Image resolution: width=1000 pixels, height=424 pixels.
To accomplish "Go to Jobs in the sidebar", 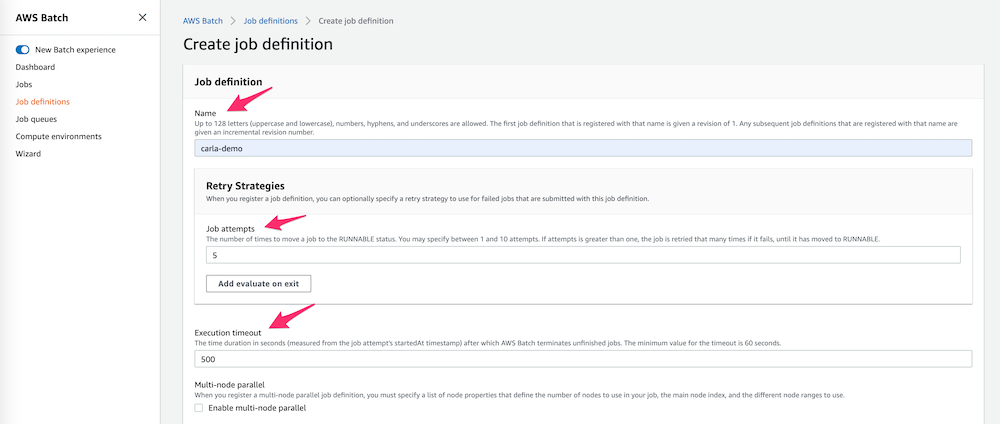I will tap(24, 84).
